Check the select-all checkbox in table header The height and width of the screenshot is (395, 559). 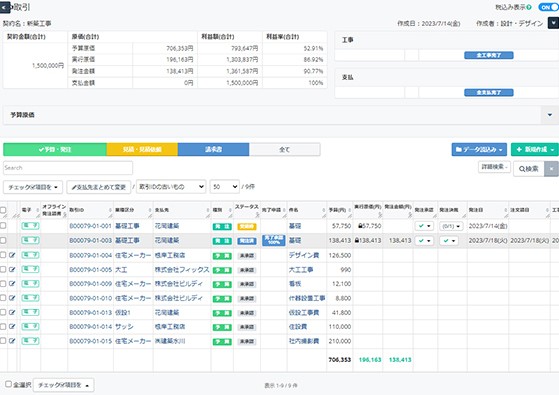(3, 210)
